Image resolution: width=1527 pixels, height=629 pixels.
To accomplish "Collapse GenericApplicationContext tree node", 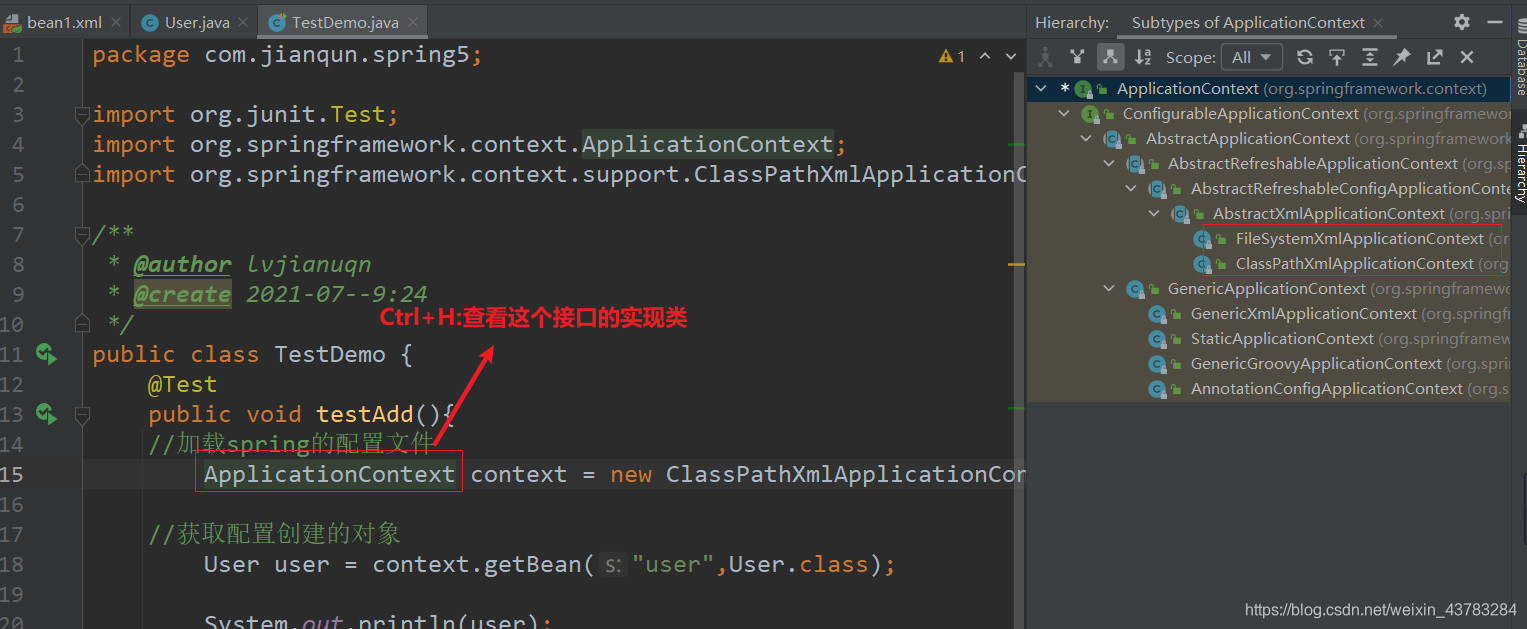I will 1109,289.
